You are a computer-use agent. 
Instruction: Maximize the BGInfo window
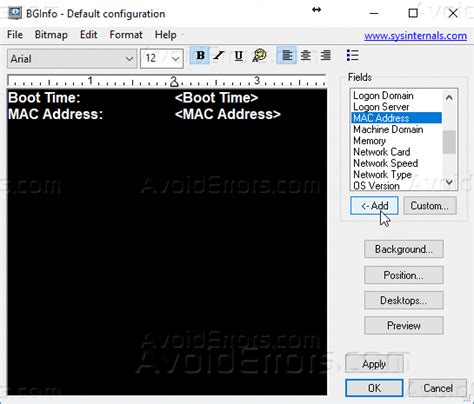[413, 13]
